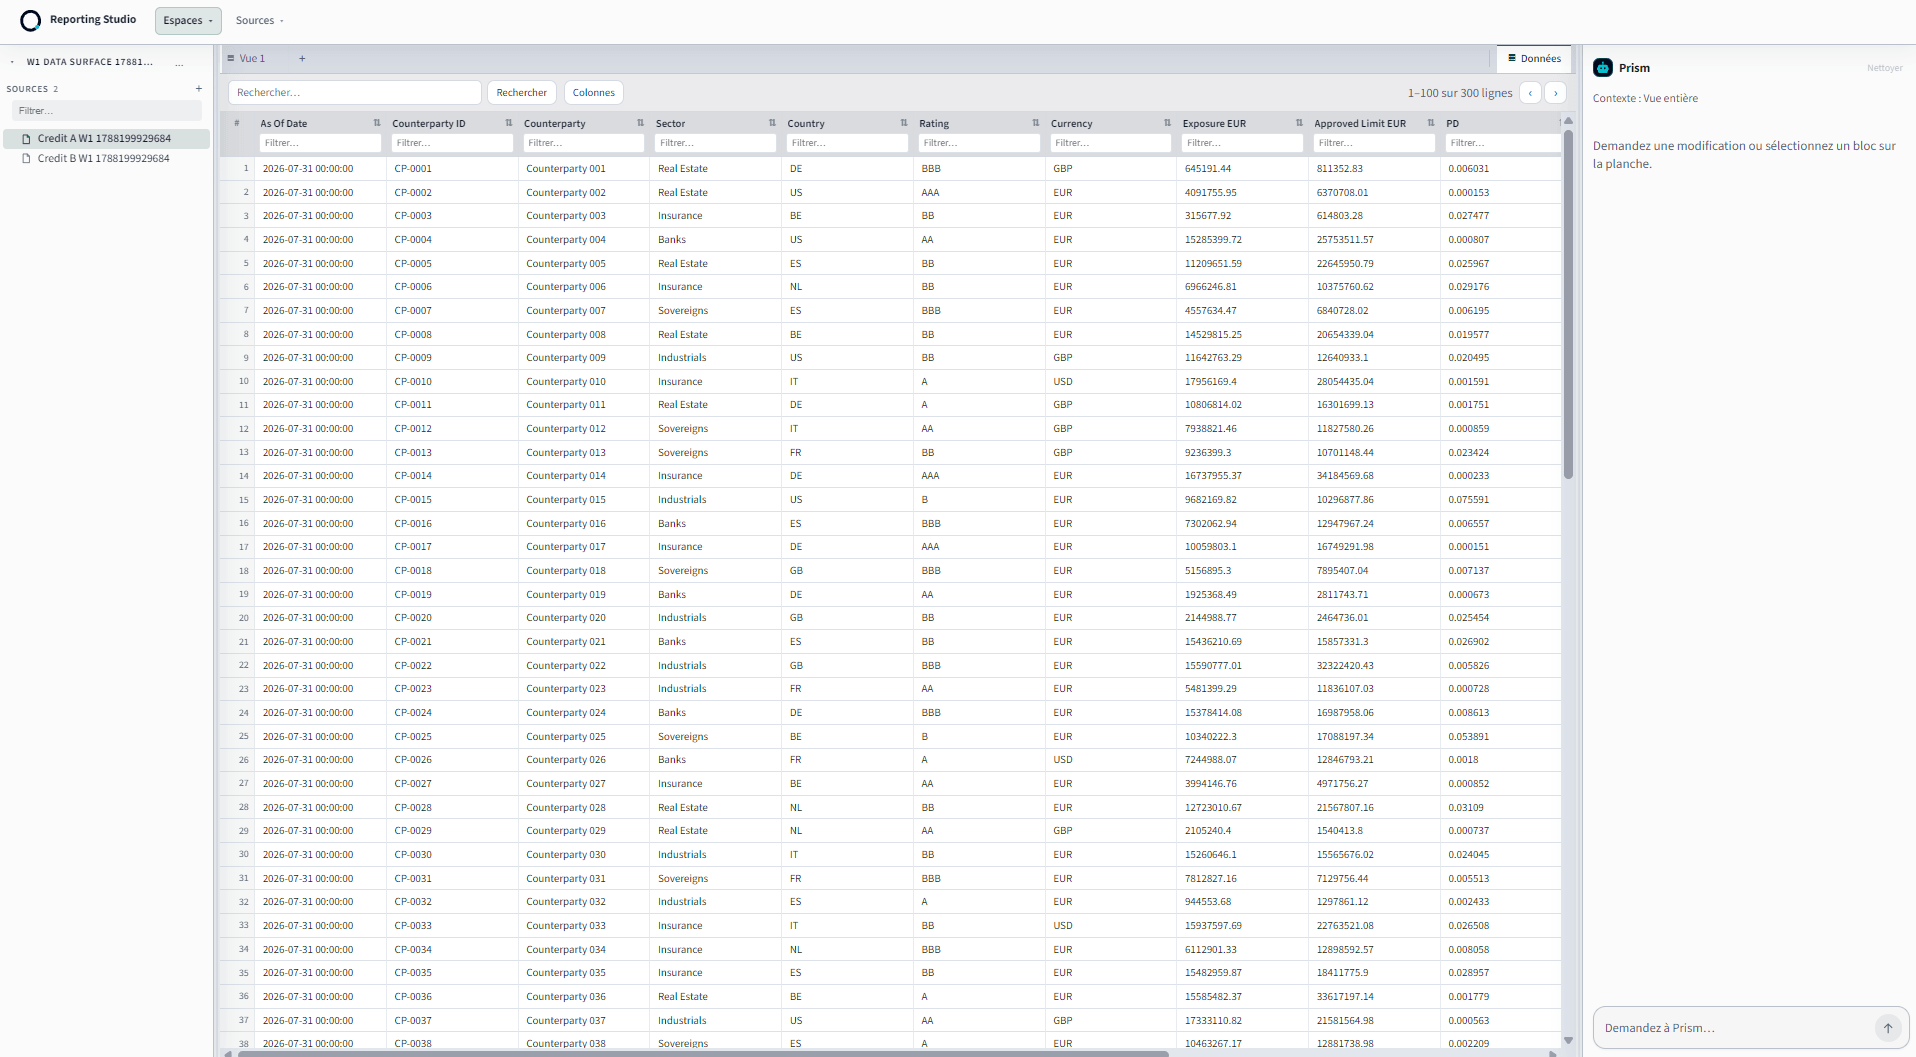Select source Credit A W1 1788199929684
This screenshot has width=1916, height=1057.
[x=106, y=139]
